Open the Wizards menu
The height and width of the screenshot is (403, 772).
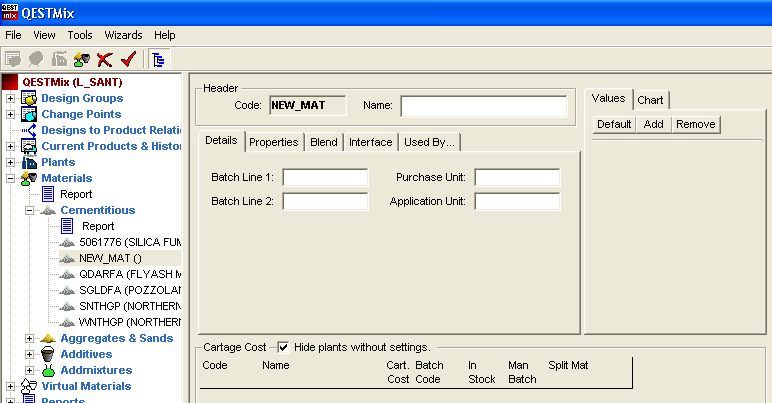coord(123,35)
